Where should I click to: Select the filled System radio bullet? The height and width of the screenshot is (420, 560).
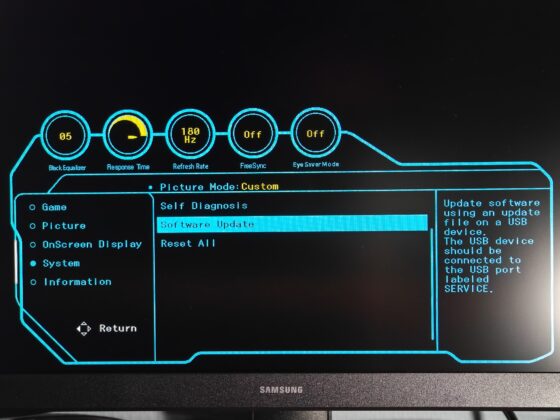point(33,263)
